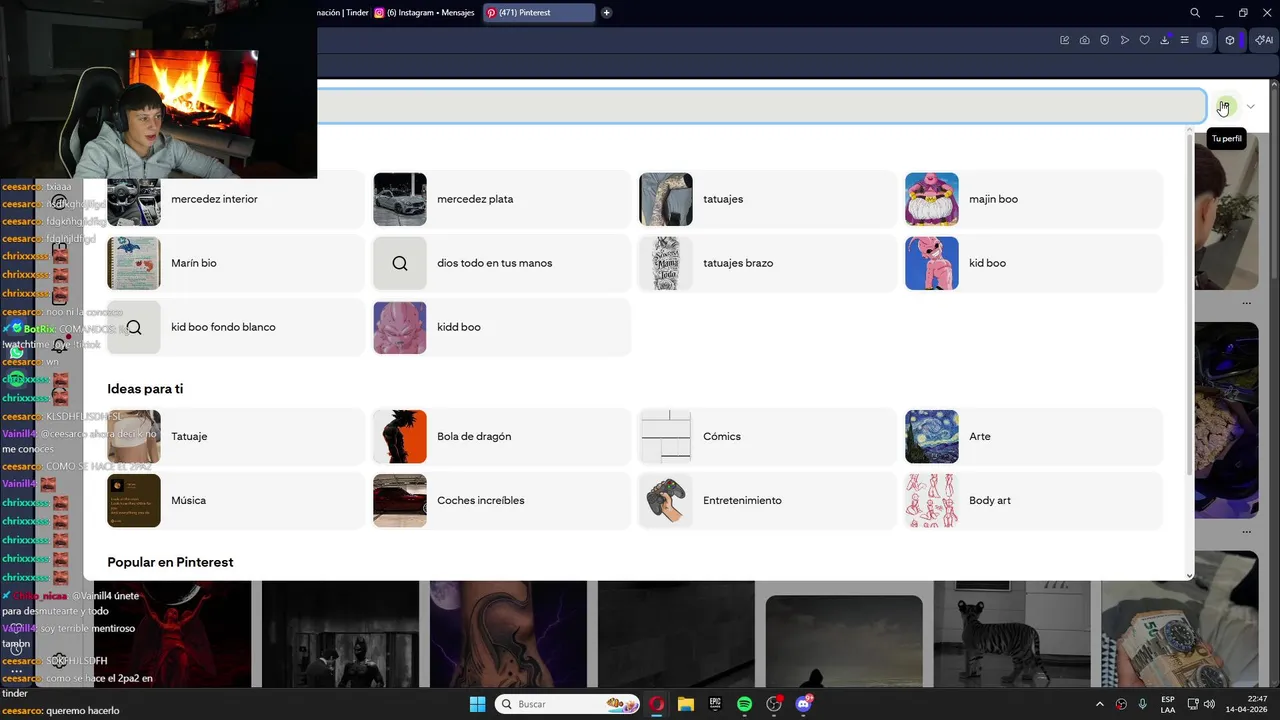Expand the Pinterest account chevron menu
1280x720 pixels.
coord(1250,106)
